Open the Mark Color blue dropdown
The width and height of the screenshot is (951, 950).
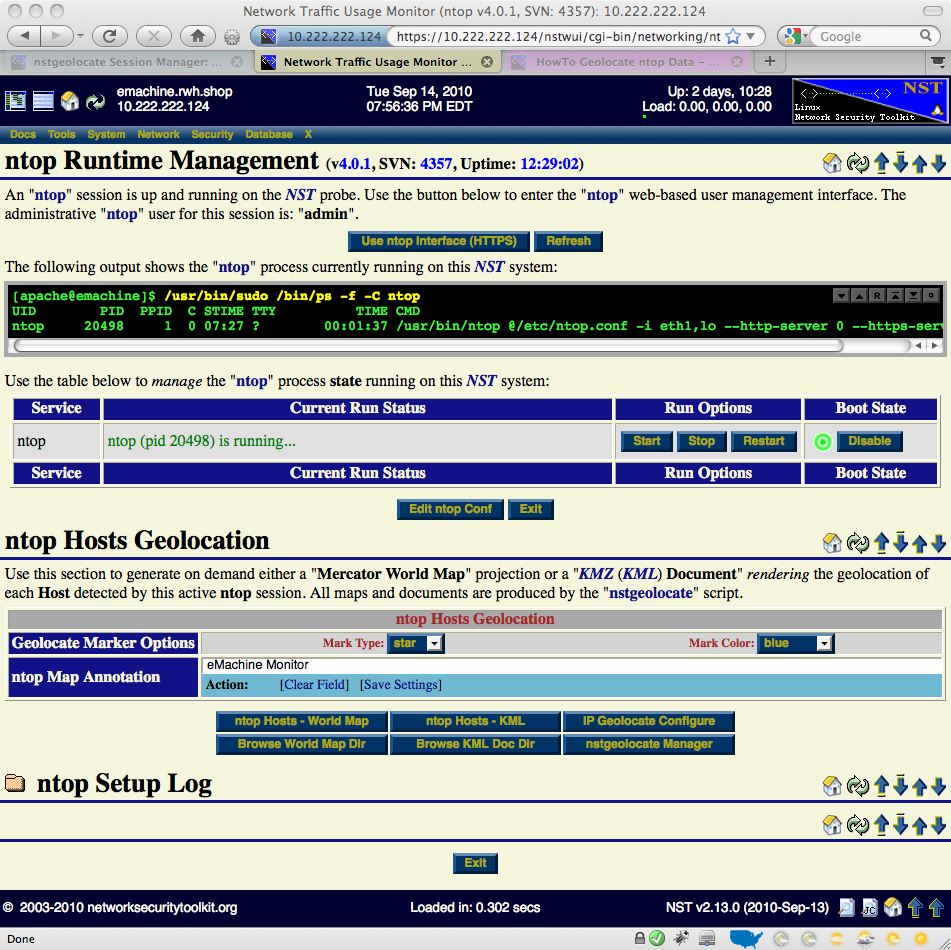click(796, 643)
